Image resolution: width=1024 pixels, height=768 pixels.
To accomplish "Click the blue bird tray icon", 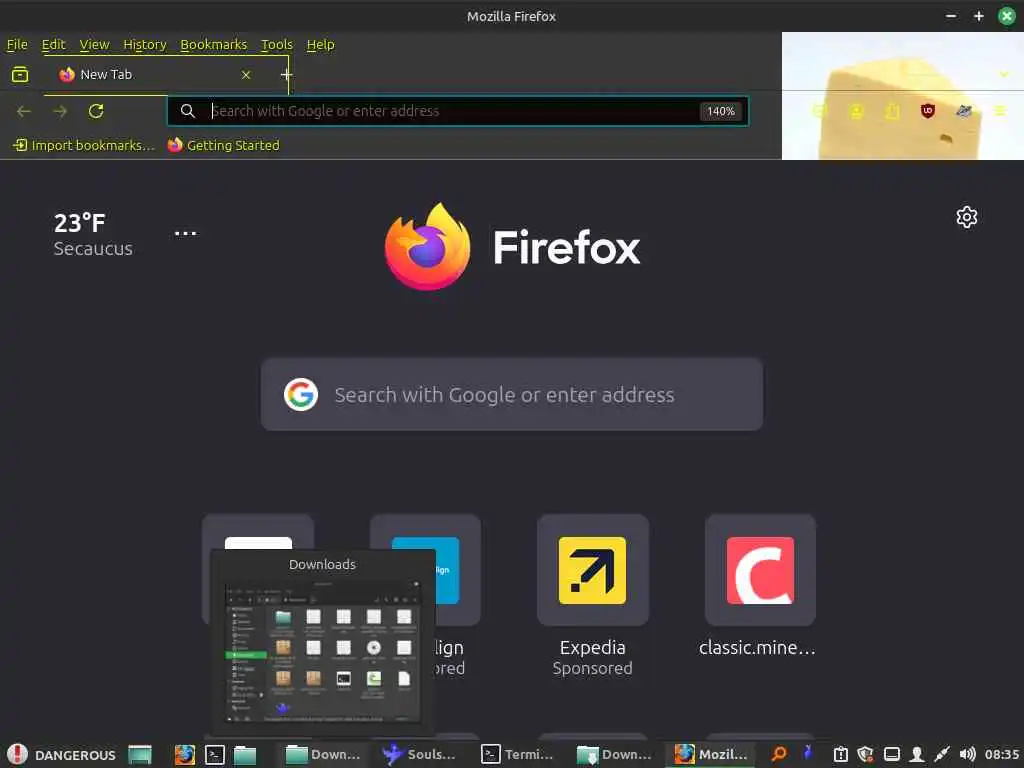I will (808, 753).
